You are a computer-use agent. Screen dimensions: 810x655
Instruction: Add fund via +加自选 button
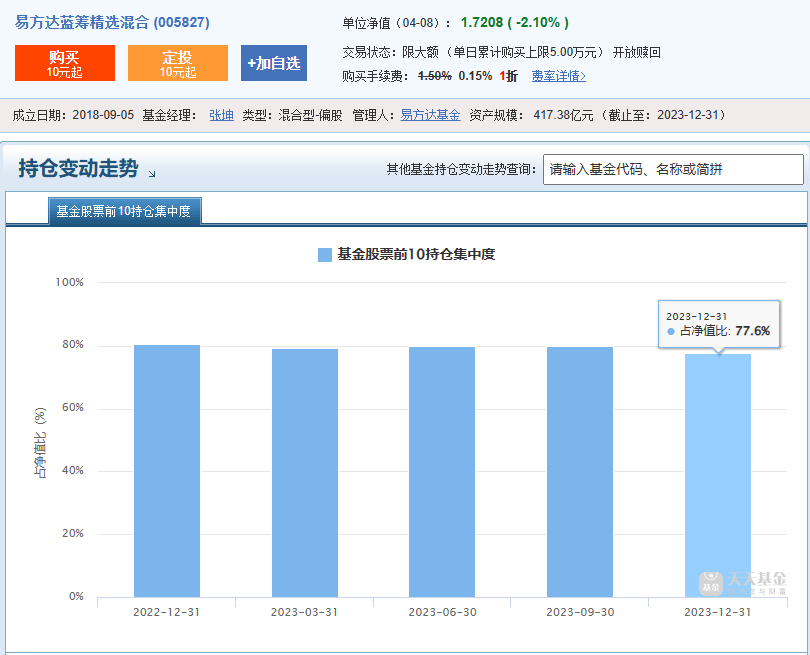tap(274, 63)
